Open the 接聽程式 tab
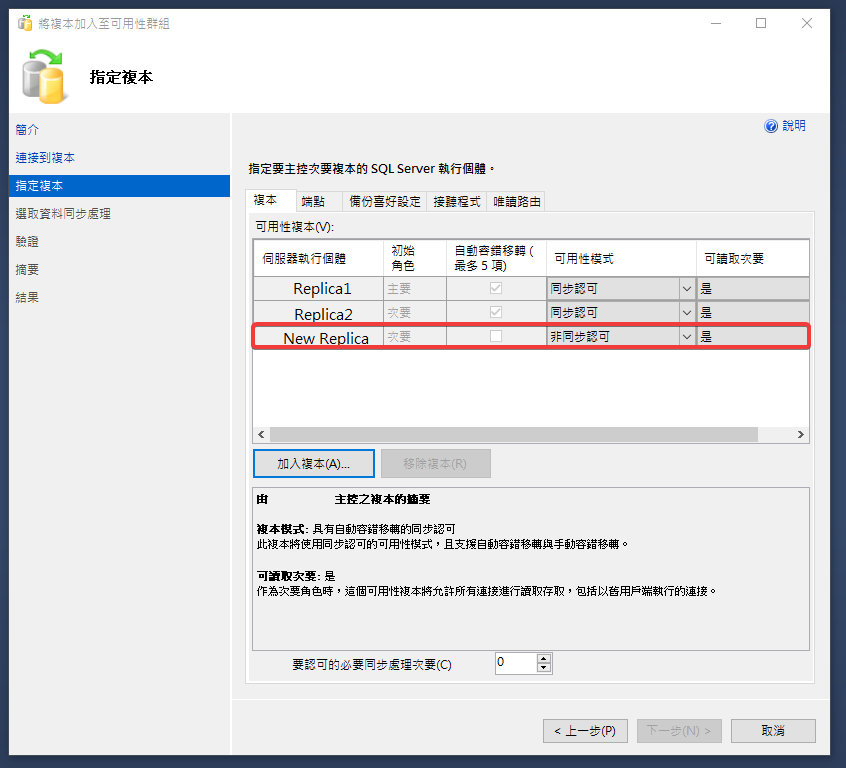 click(x=457, y=201)
